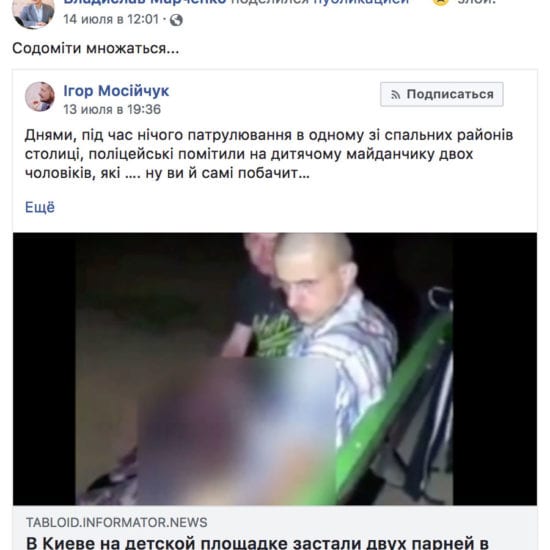550x550 pixels.
Task: Click the Содоміти множаться caption text
Action: [x=95, y=48]
